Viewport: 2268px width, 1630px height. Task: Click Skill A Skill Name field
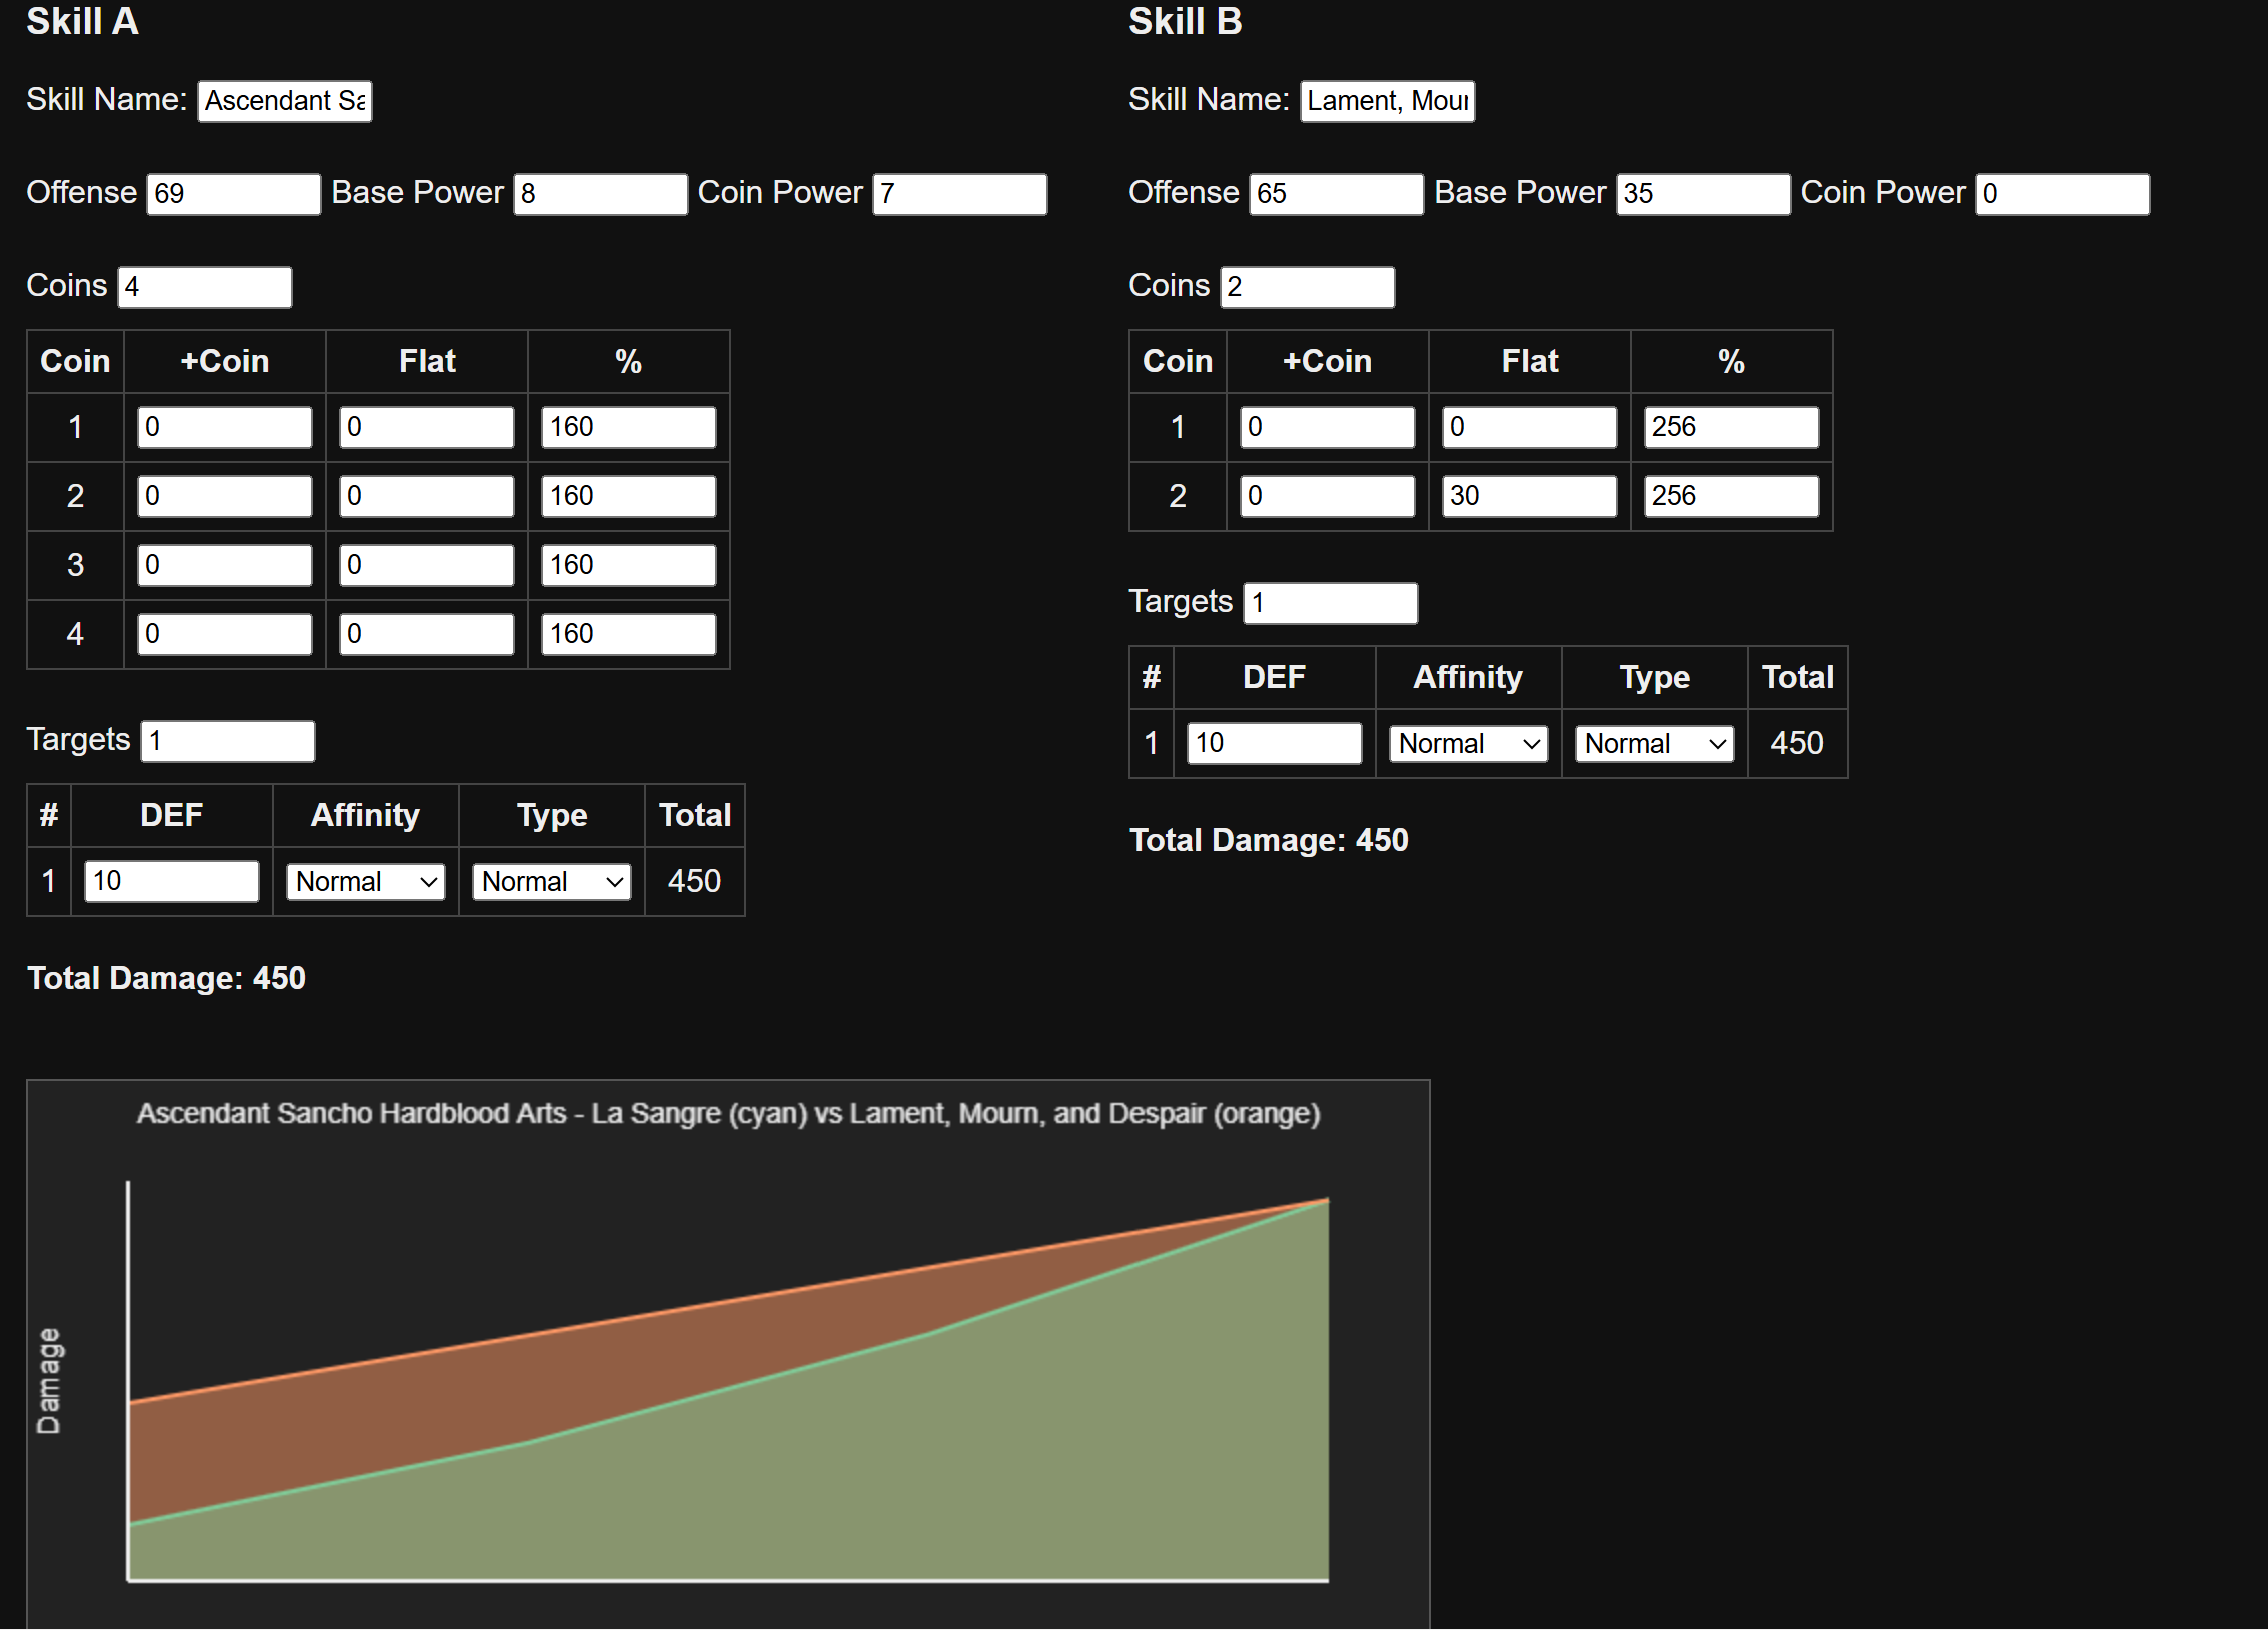285,101
